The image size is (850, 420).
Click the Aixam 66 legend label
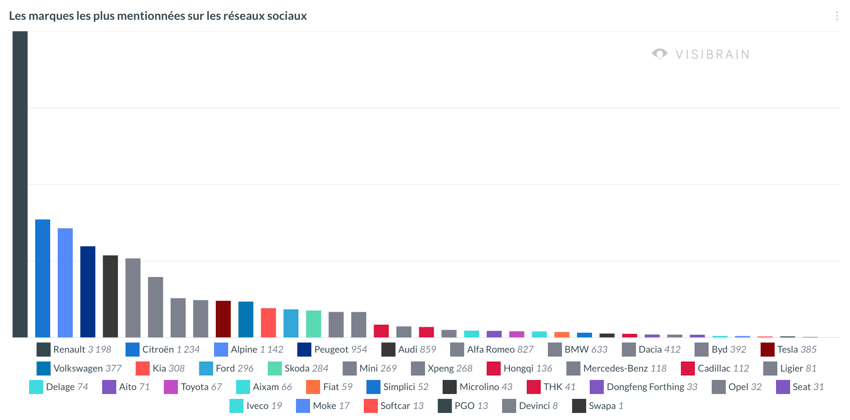pyautogui.click(x=272, y=387)
